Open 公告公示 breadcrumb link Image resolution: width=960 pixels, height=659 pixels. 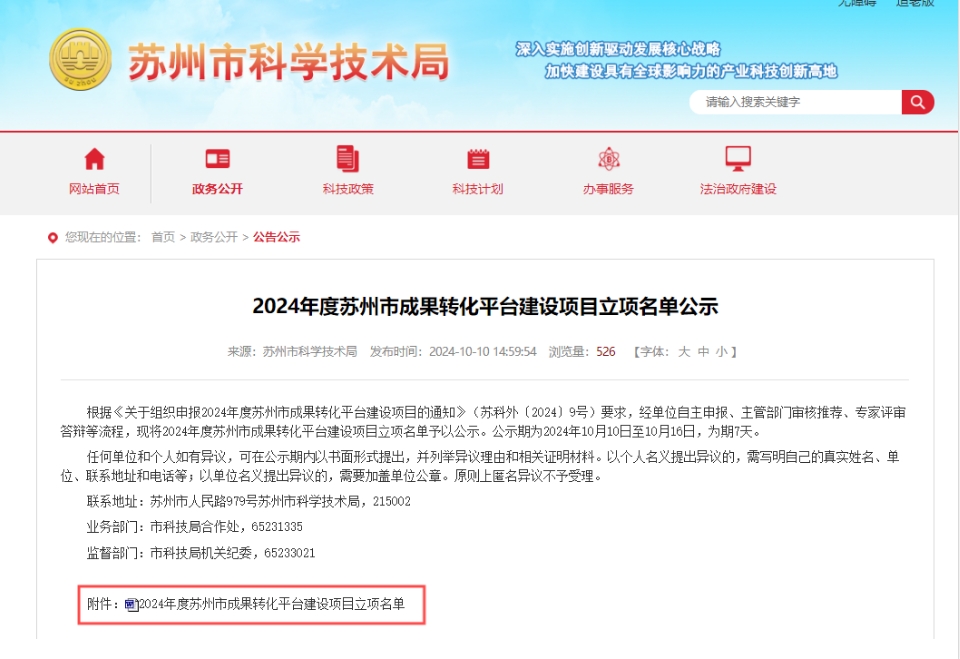277,237
